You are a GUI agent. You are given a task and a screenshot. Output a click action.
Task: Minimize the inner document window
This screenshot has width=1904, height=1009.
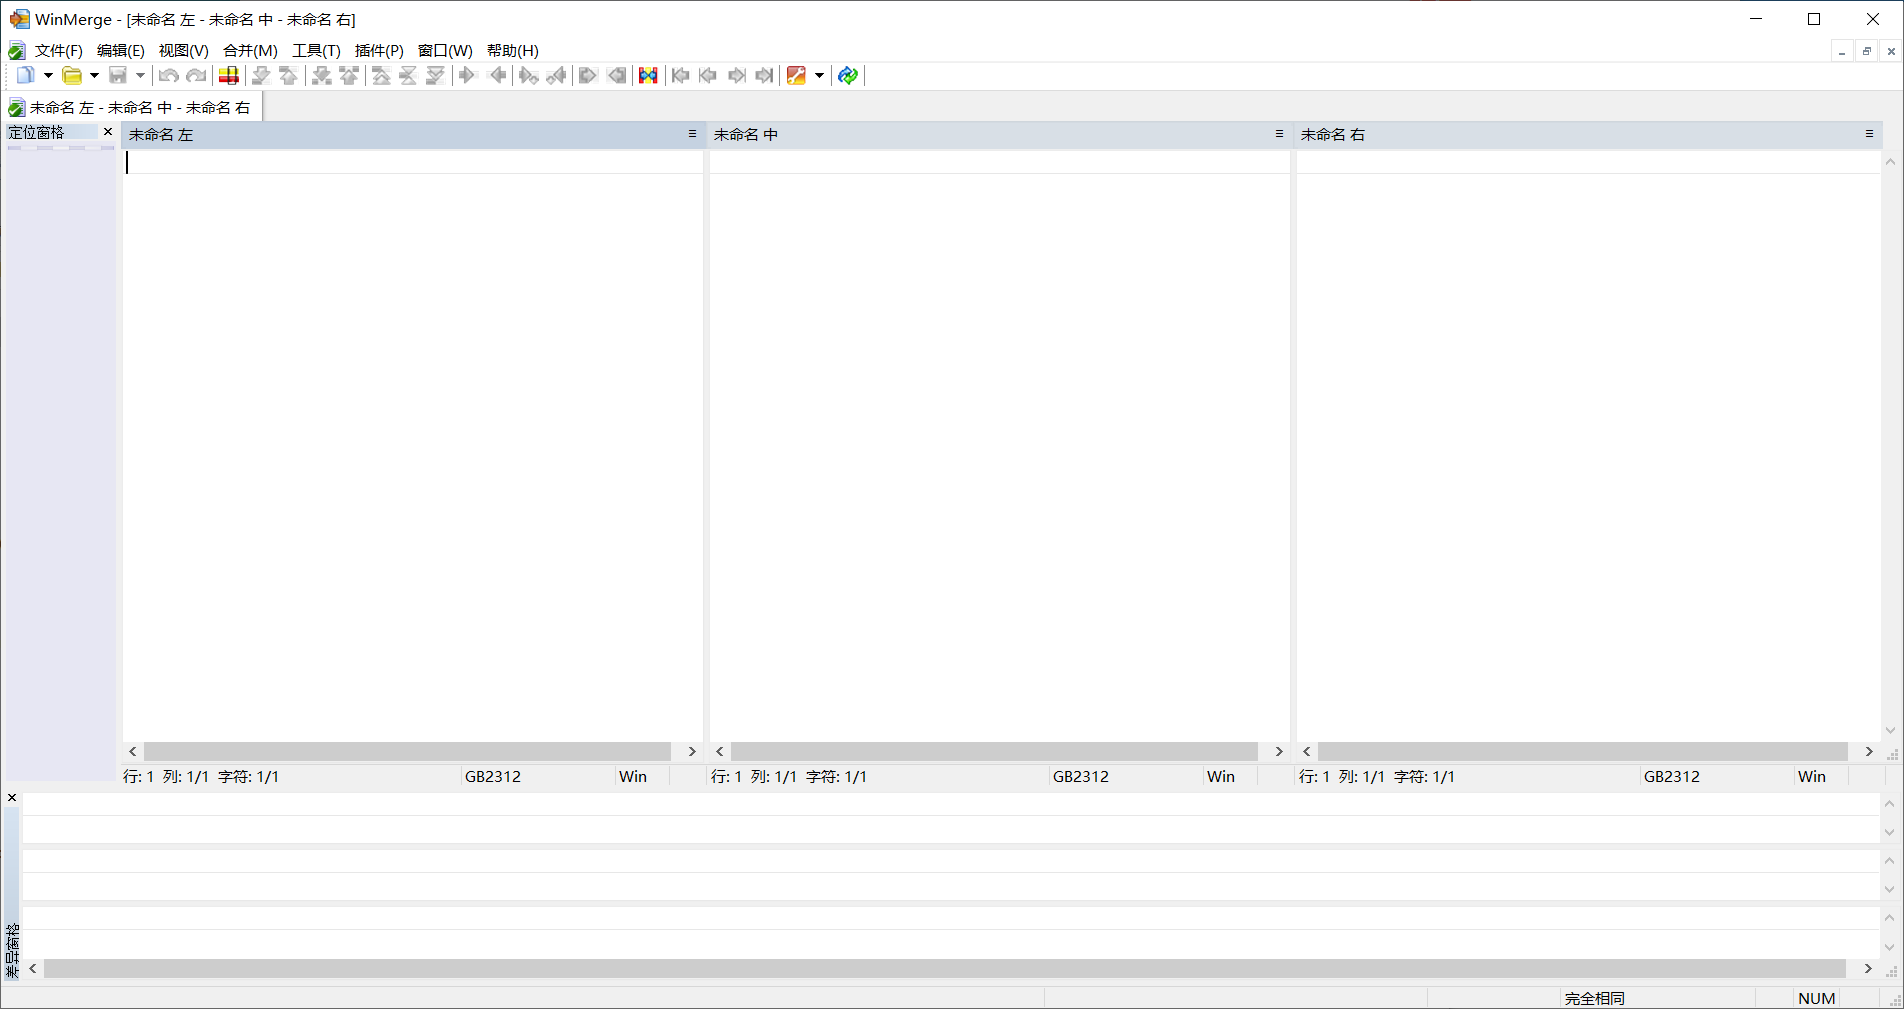pos(1842,51)
